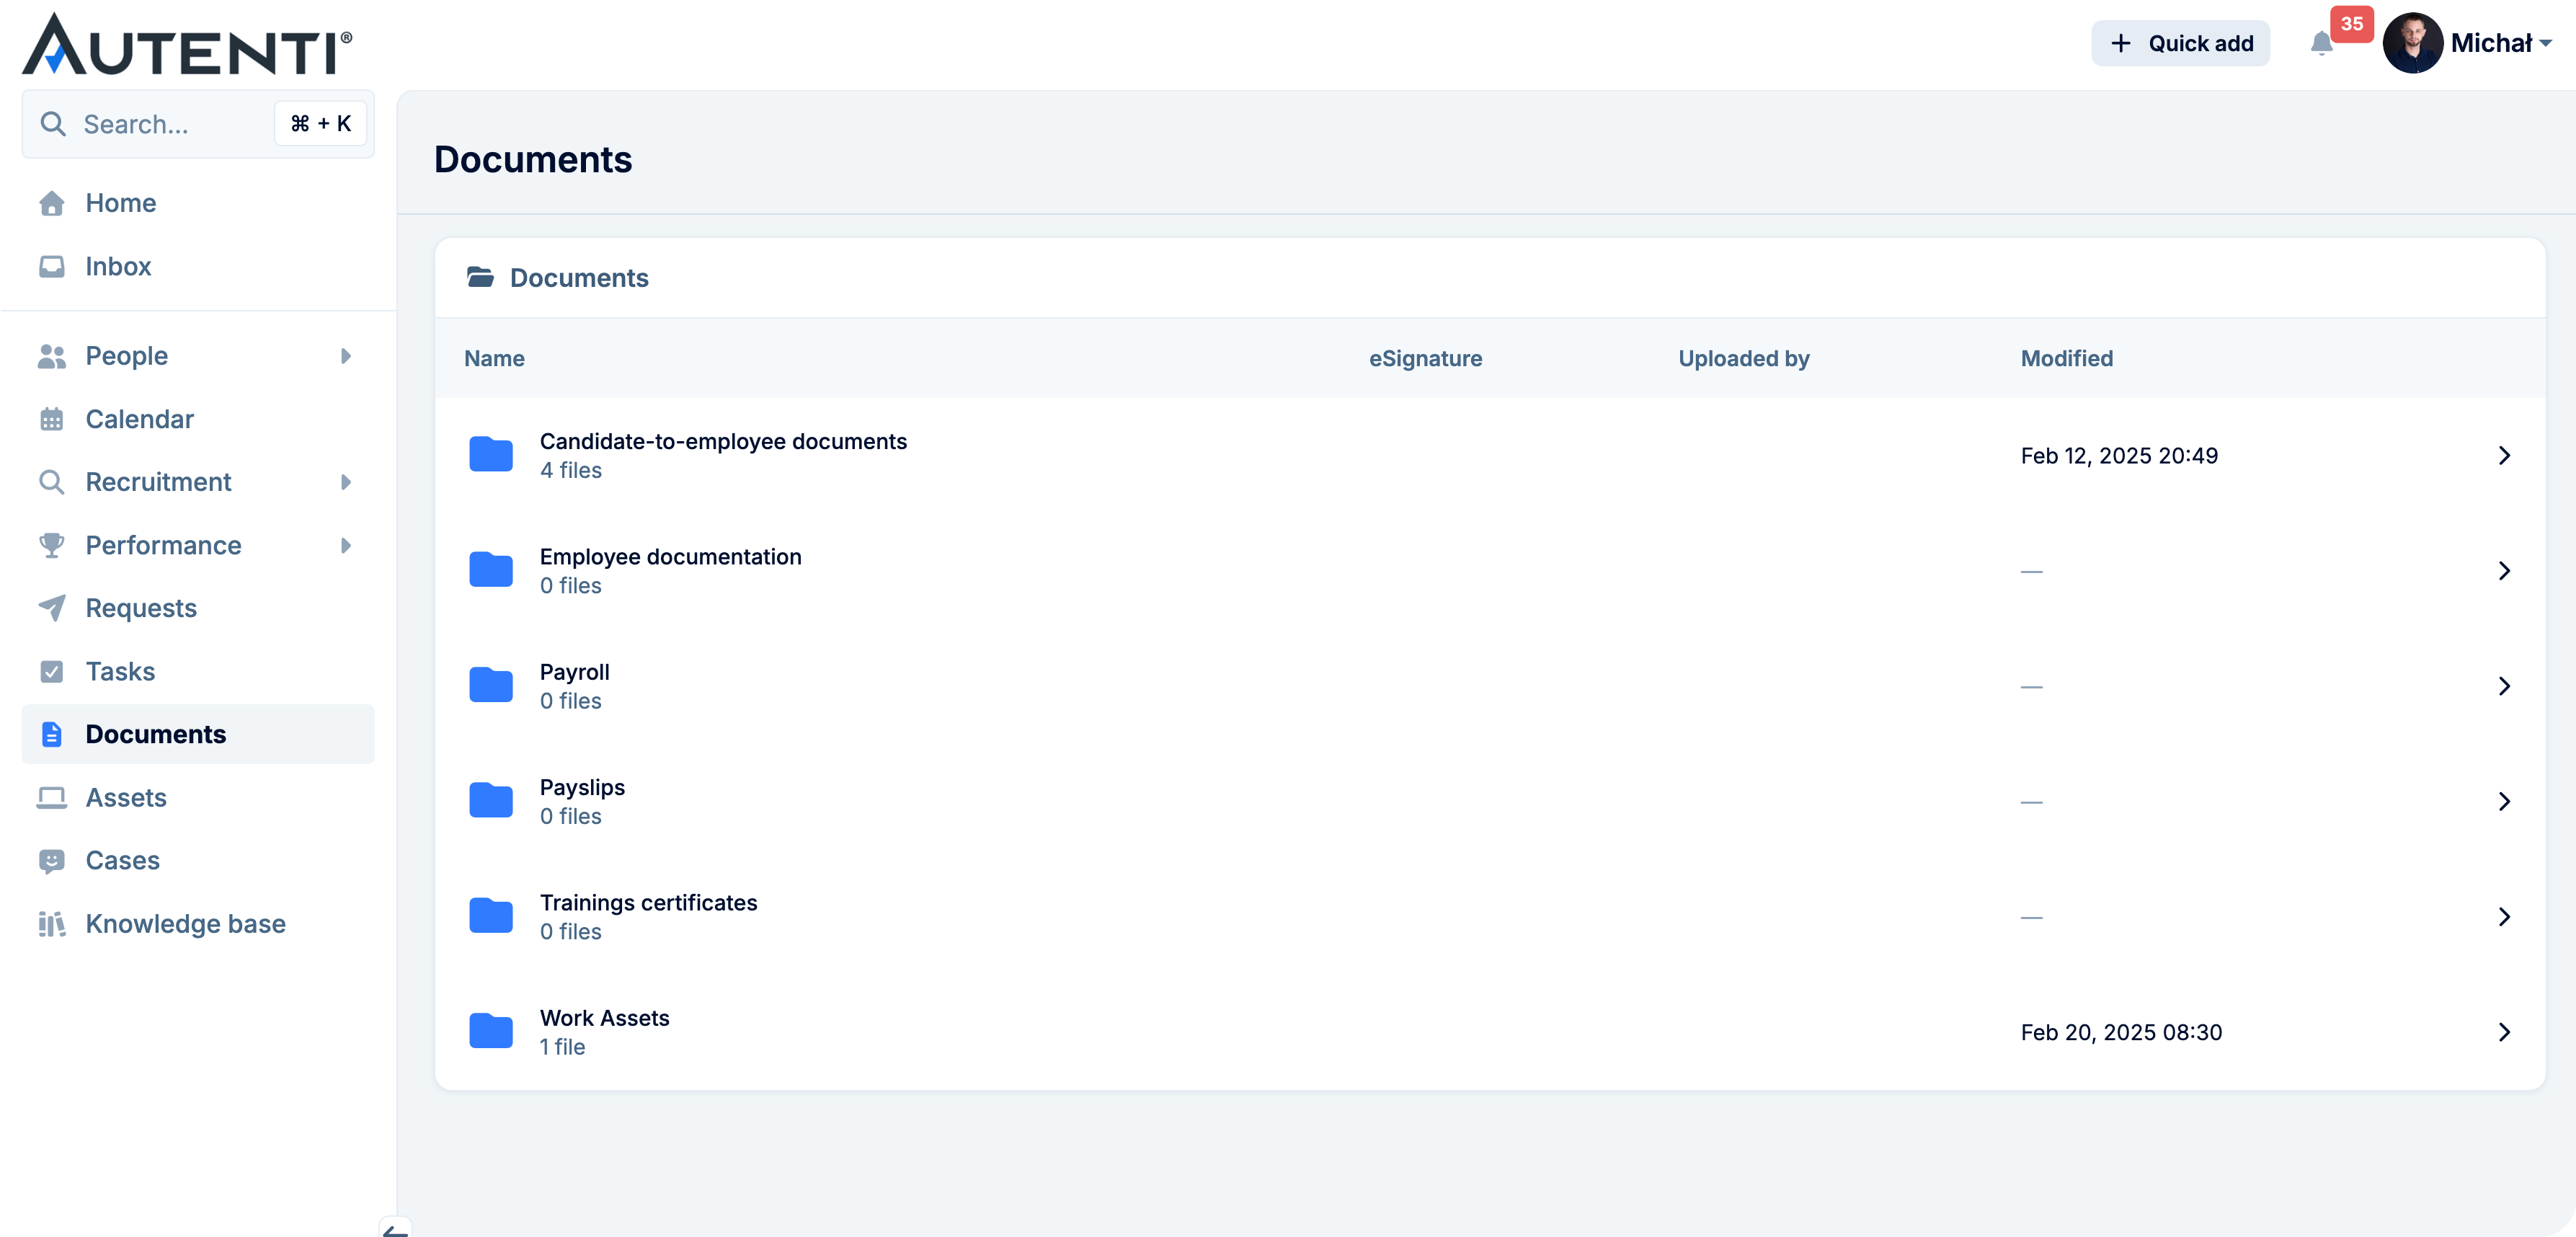This screenshot has height=1237, width=2576.
Task: Click the Documents breadcrumb link
Action: point(579,278)
